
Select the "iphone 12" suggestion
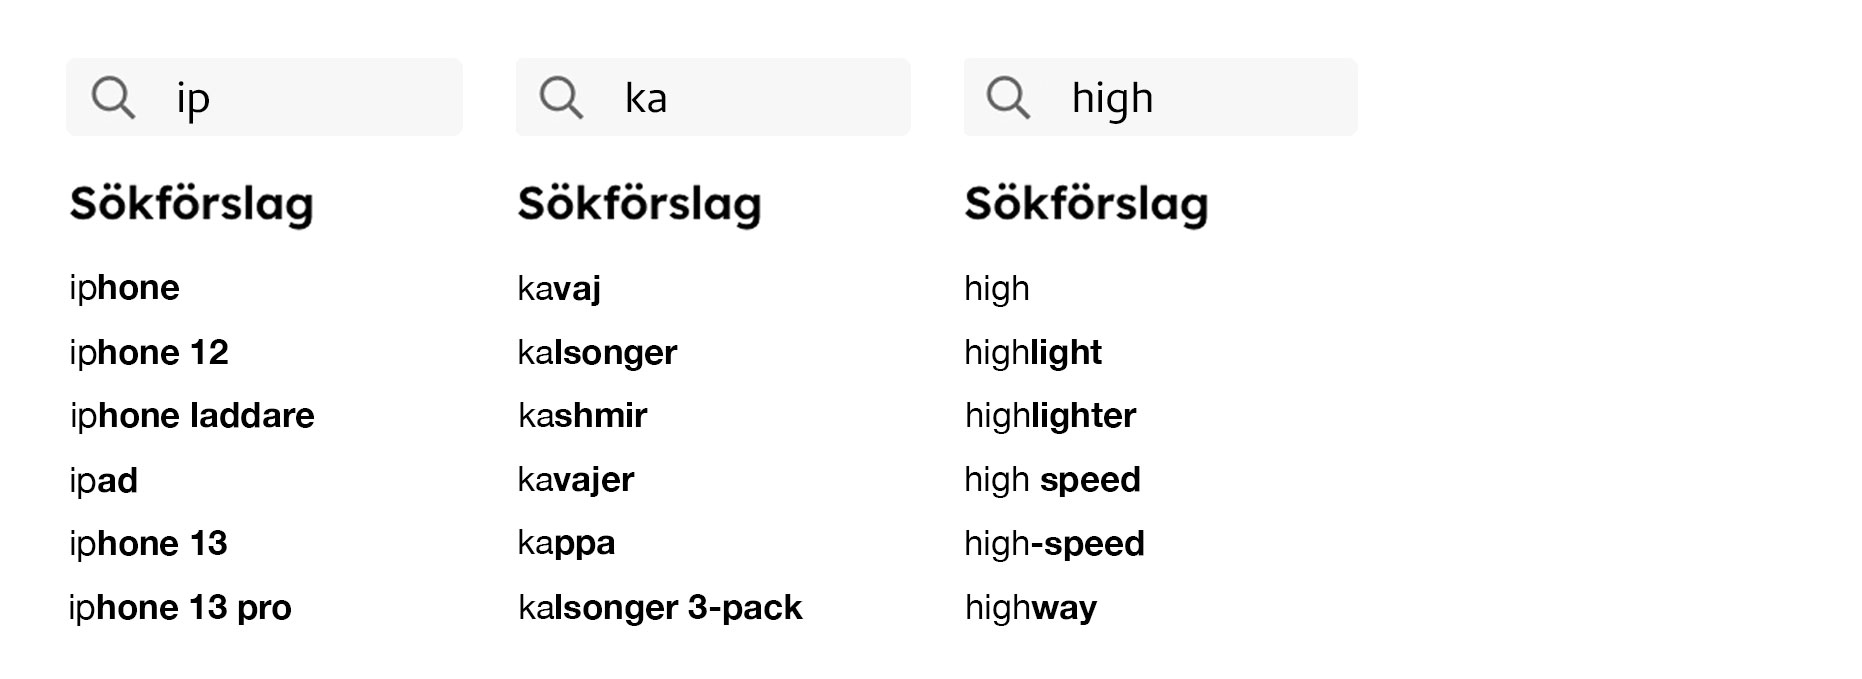[149, 353]
